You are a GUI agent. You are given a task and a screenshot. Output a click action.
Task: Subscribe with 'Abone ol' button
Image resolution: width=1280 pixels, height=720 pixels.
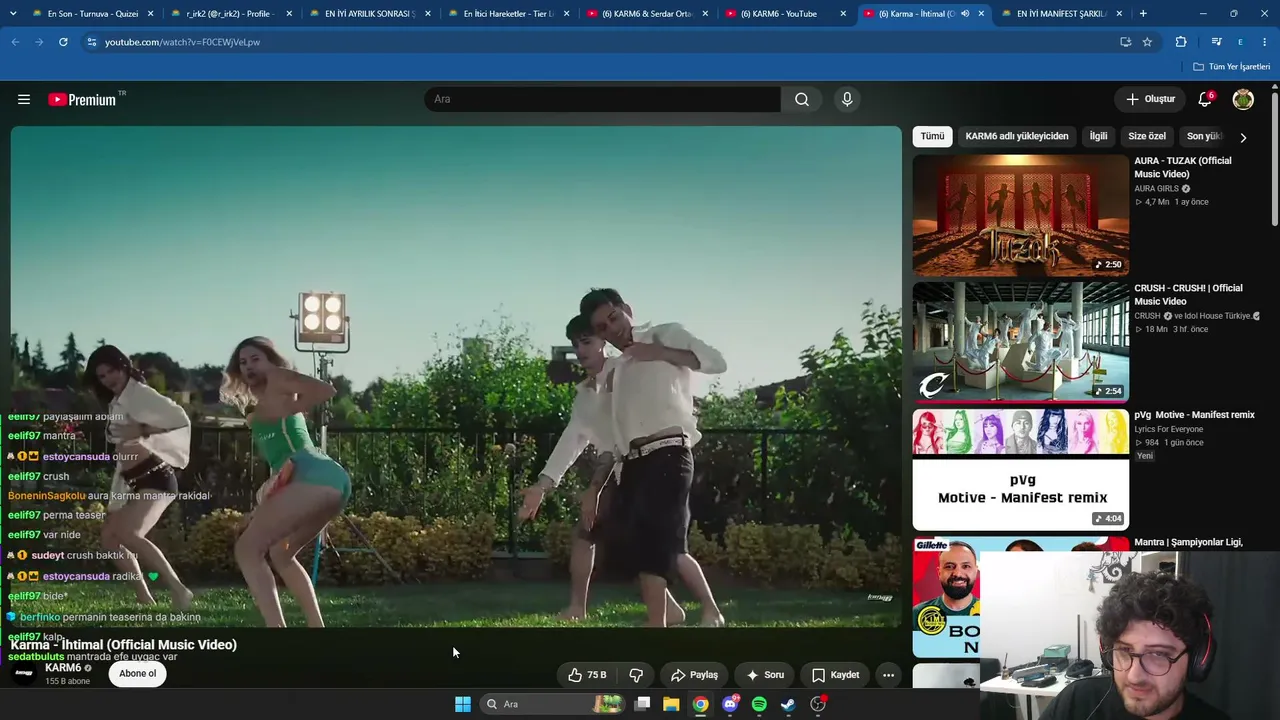click(x=138, y=673)
